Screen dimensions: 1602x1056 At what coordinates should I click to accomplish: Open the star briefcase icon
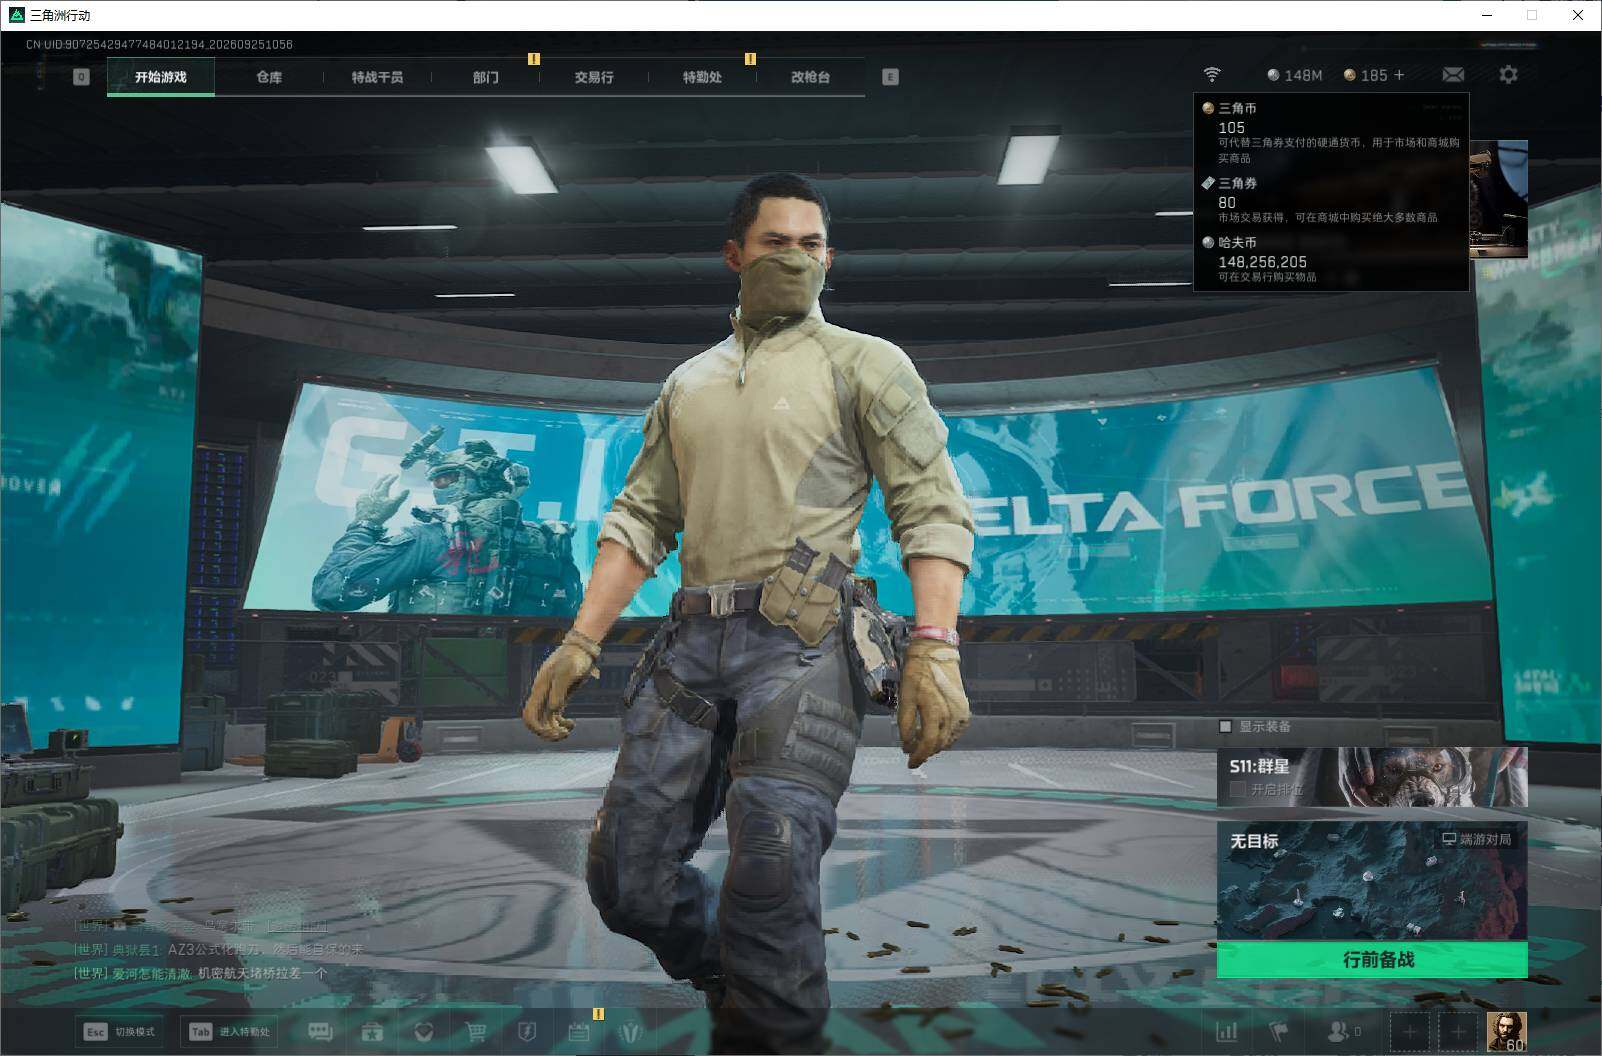(x=372, y=1031)
